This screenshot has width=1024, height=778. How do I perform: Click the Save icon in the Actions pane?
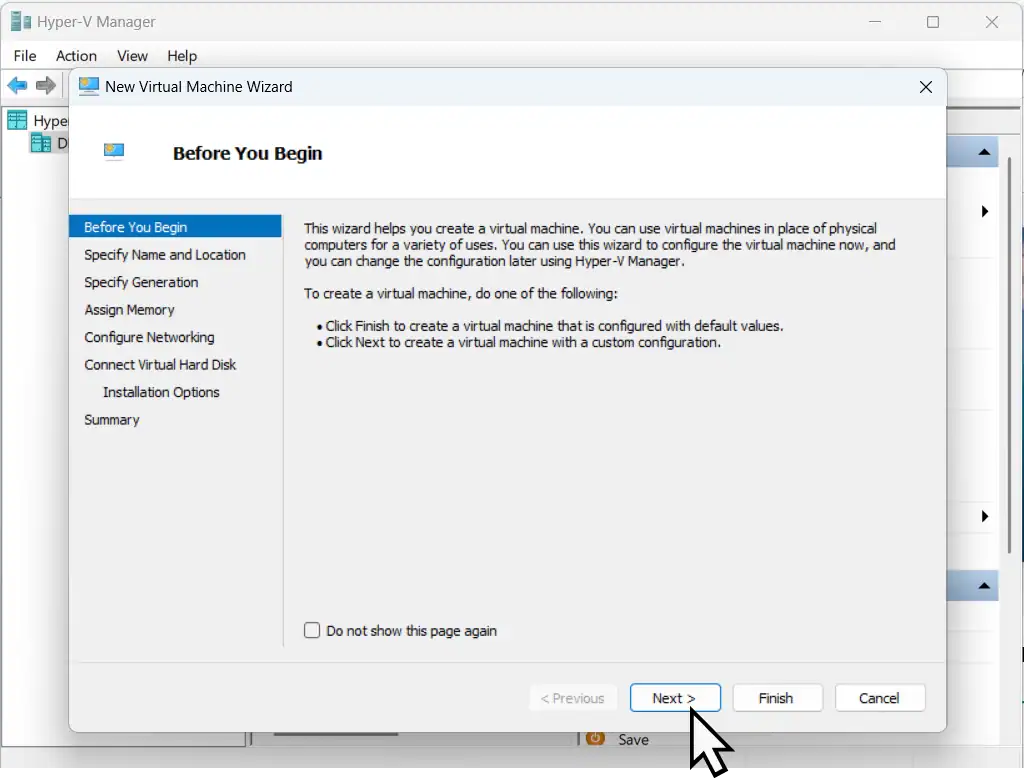click(x=596, y=739)
